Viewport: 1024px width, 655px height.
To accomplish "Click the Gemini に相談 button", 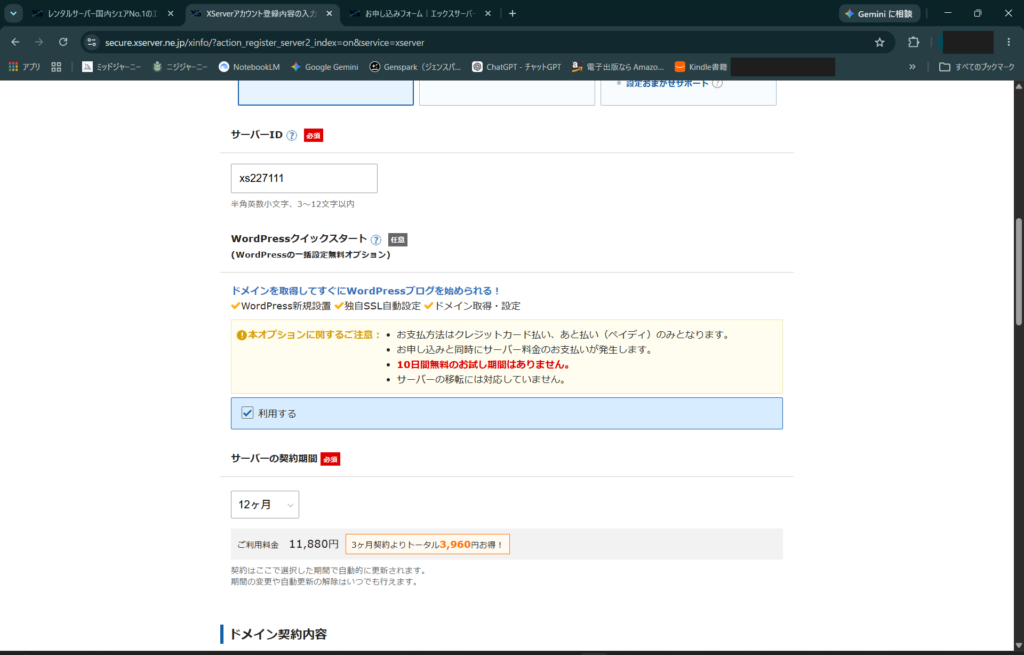I will 879,14.
